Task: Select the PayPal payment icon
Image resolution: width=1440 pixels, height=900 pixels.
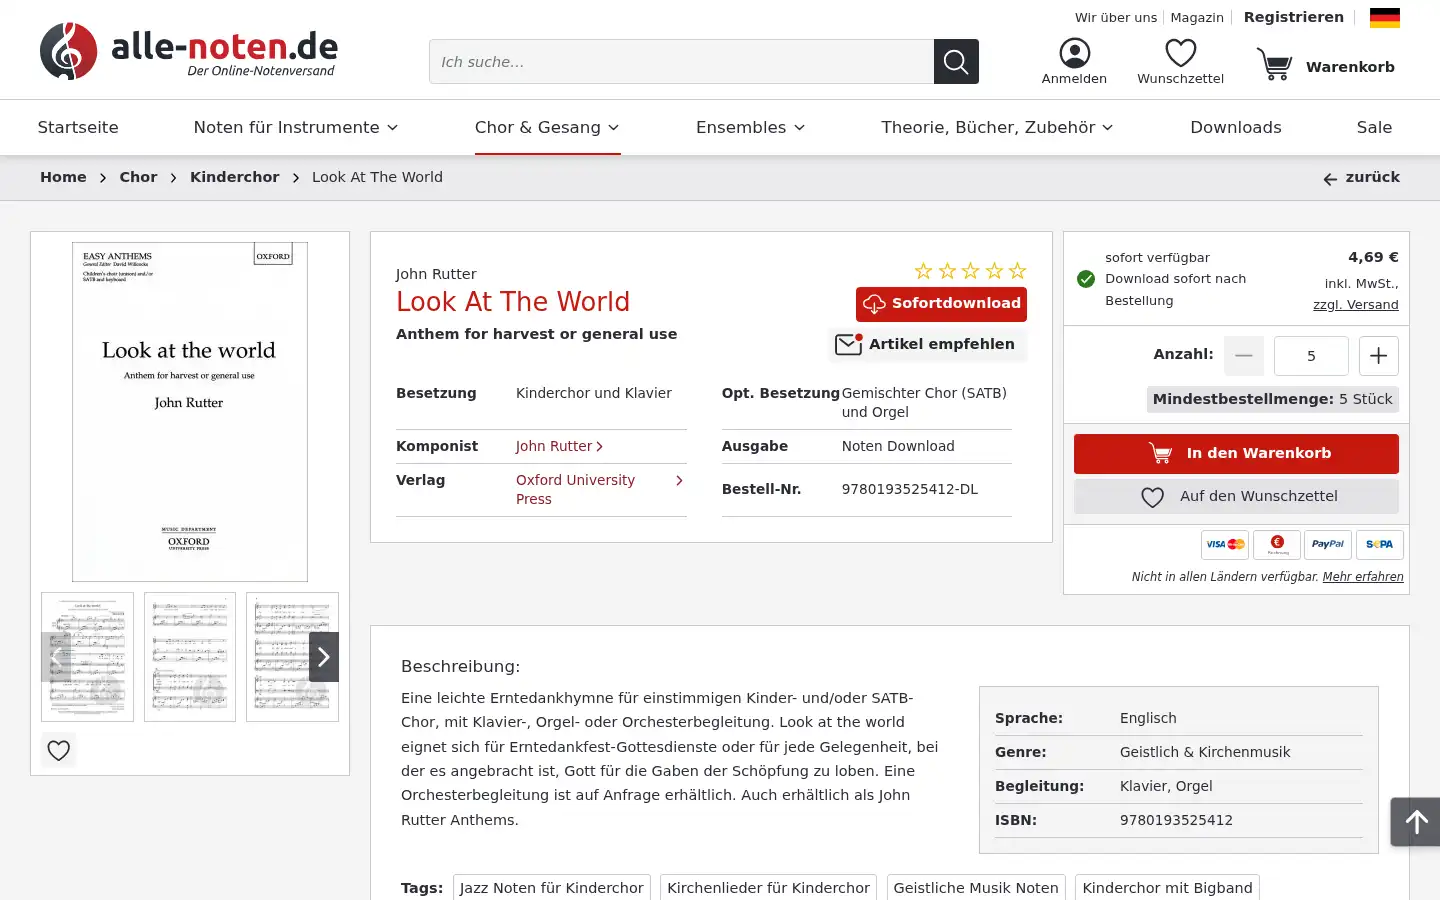Action: [x=1328, y=545]
